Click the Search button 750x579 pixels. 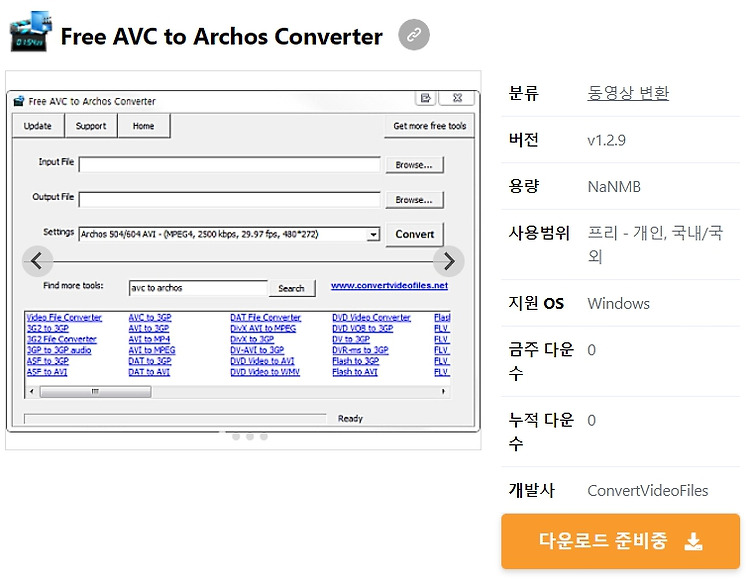292,288
